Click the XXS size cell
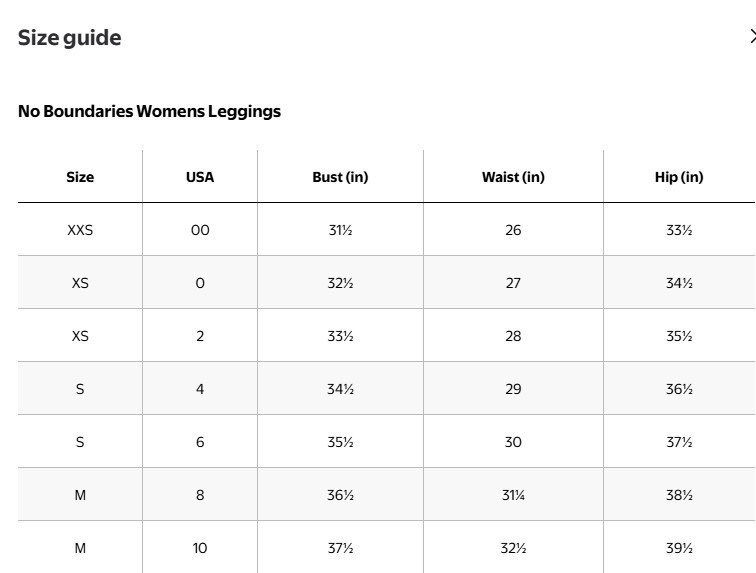Screen dimensions: 756x573 (x=80, y=230)
